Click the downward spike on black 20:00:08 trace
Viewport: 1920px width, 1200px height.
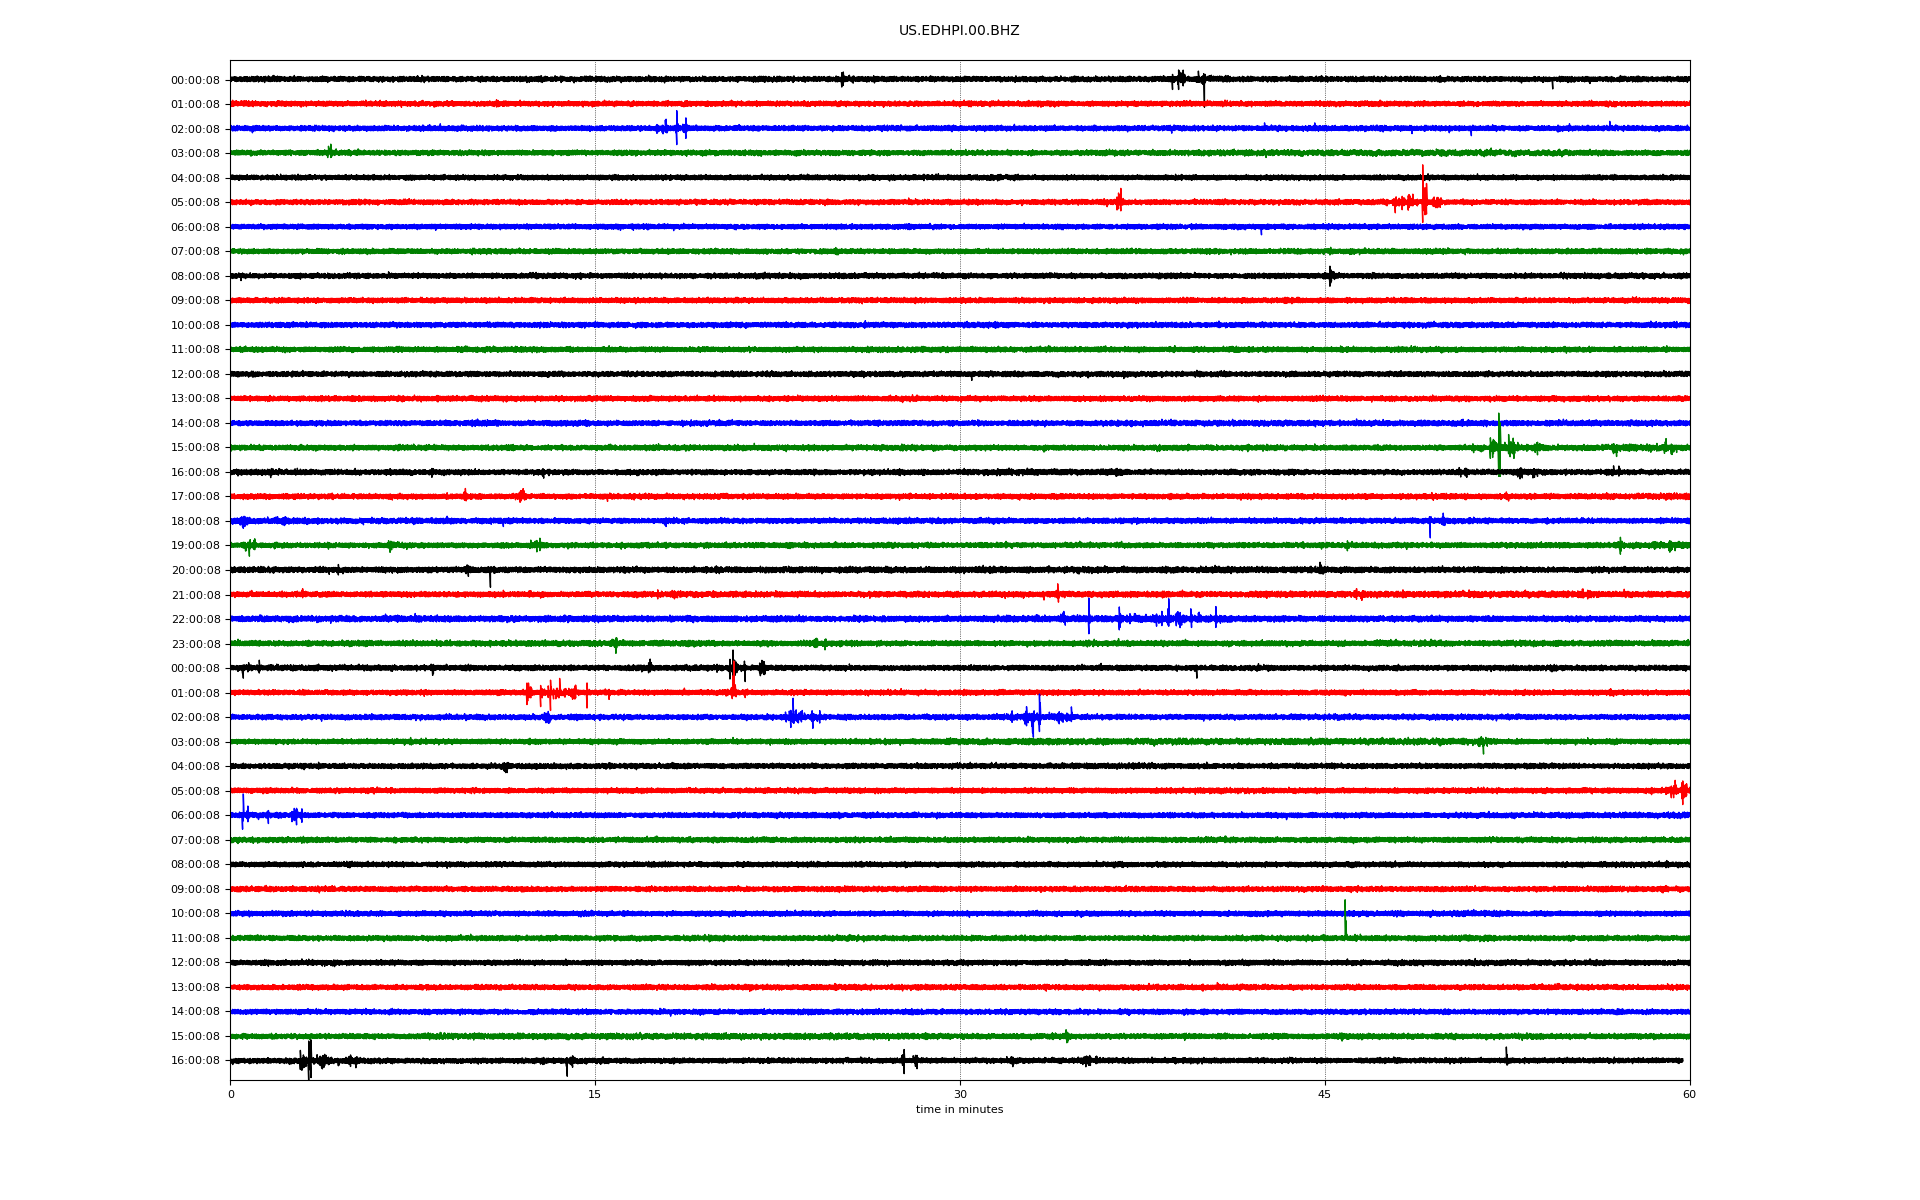point(490,579)
